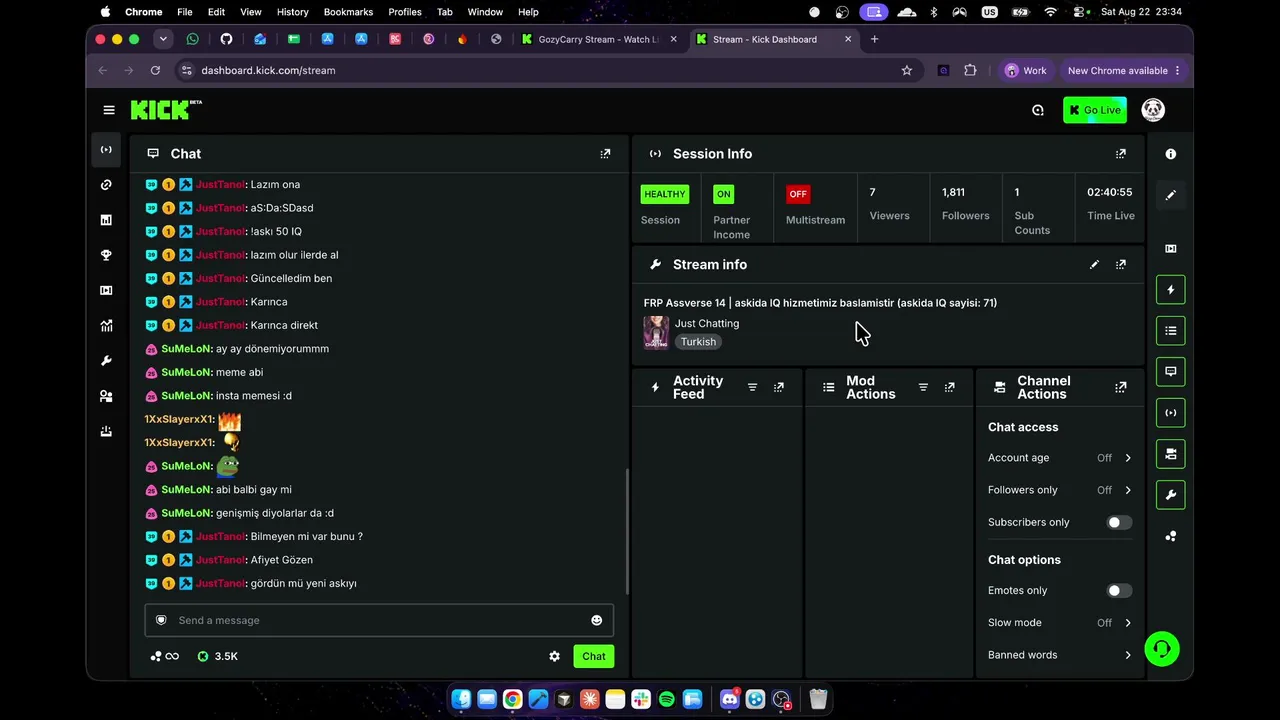Expand the Account age setting
Image resolution: width=1280 pixels, height=720 pixels.
[x=1060, y=458]
